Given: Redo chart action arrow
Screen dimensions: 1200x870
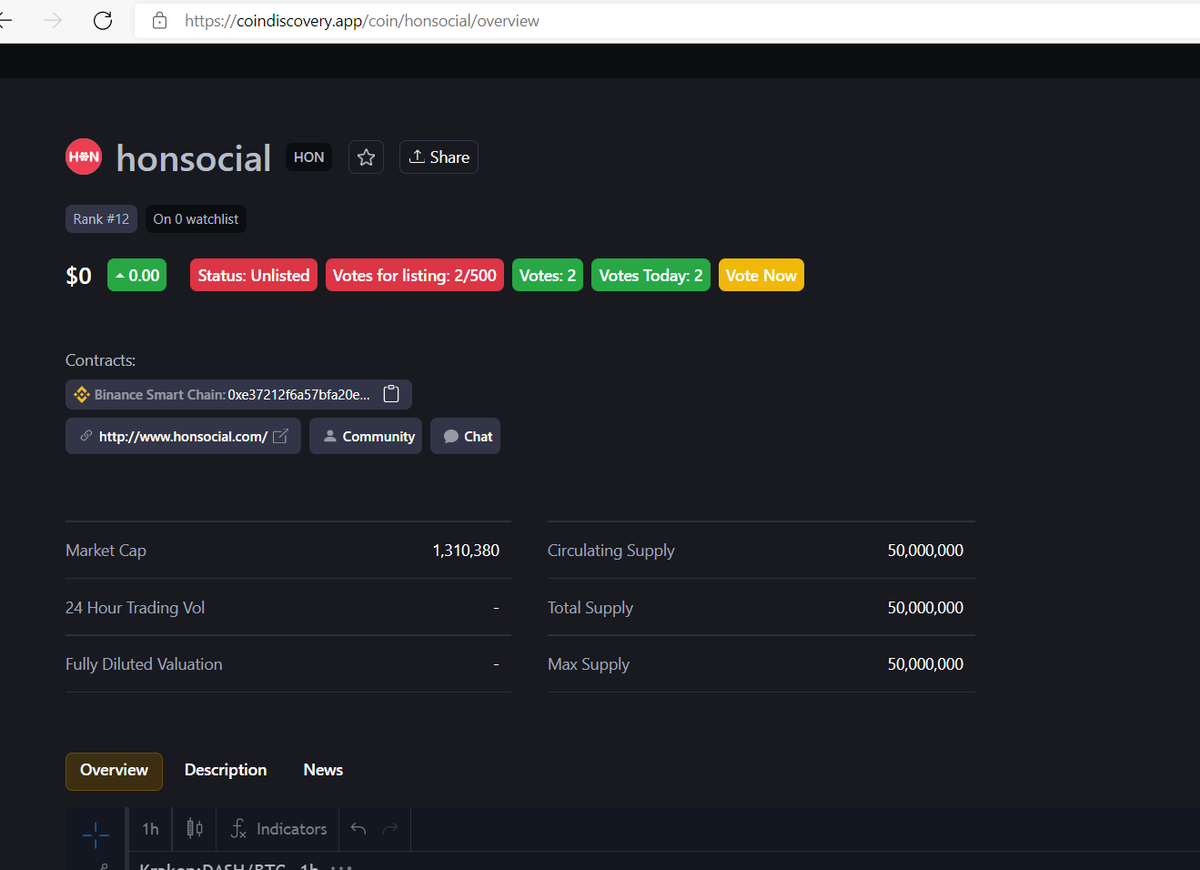Looking at the screenshot, I should (390, 829).
